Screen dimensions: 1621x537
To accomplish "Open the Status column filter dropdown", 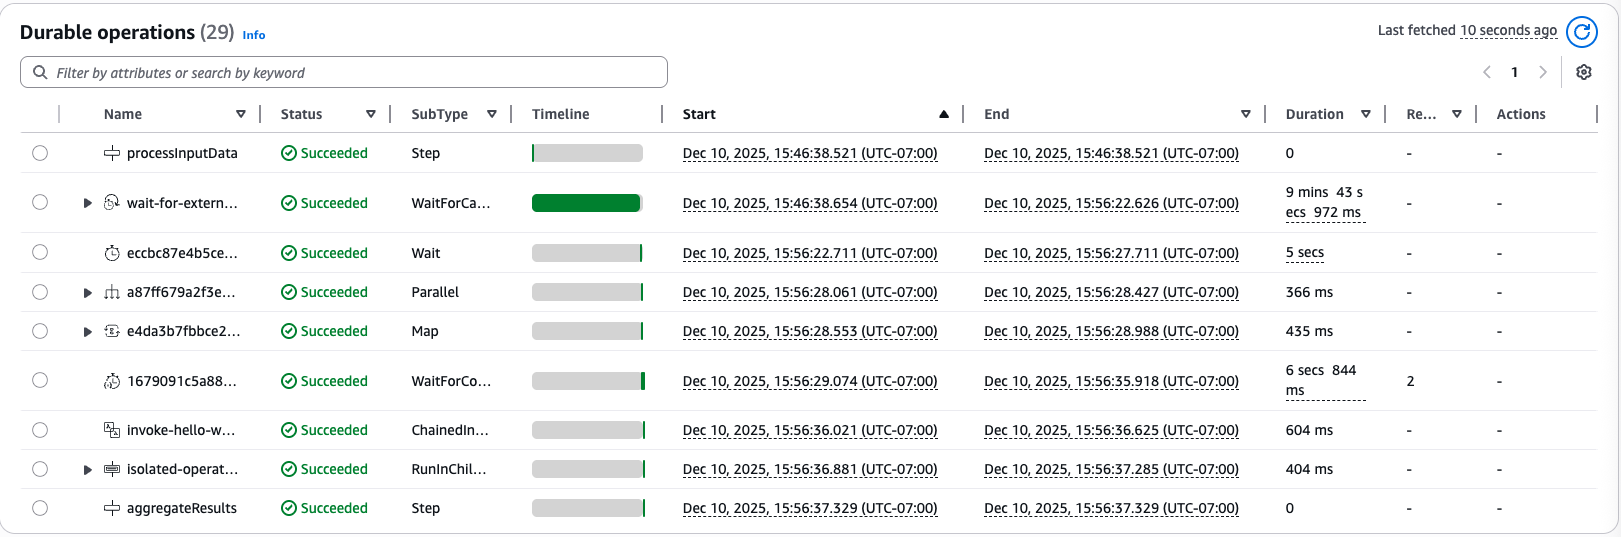I will pyautogui.click(x=371, y=114).
